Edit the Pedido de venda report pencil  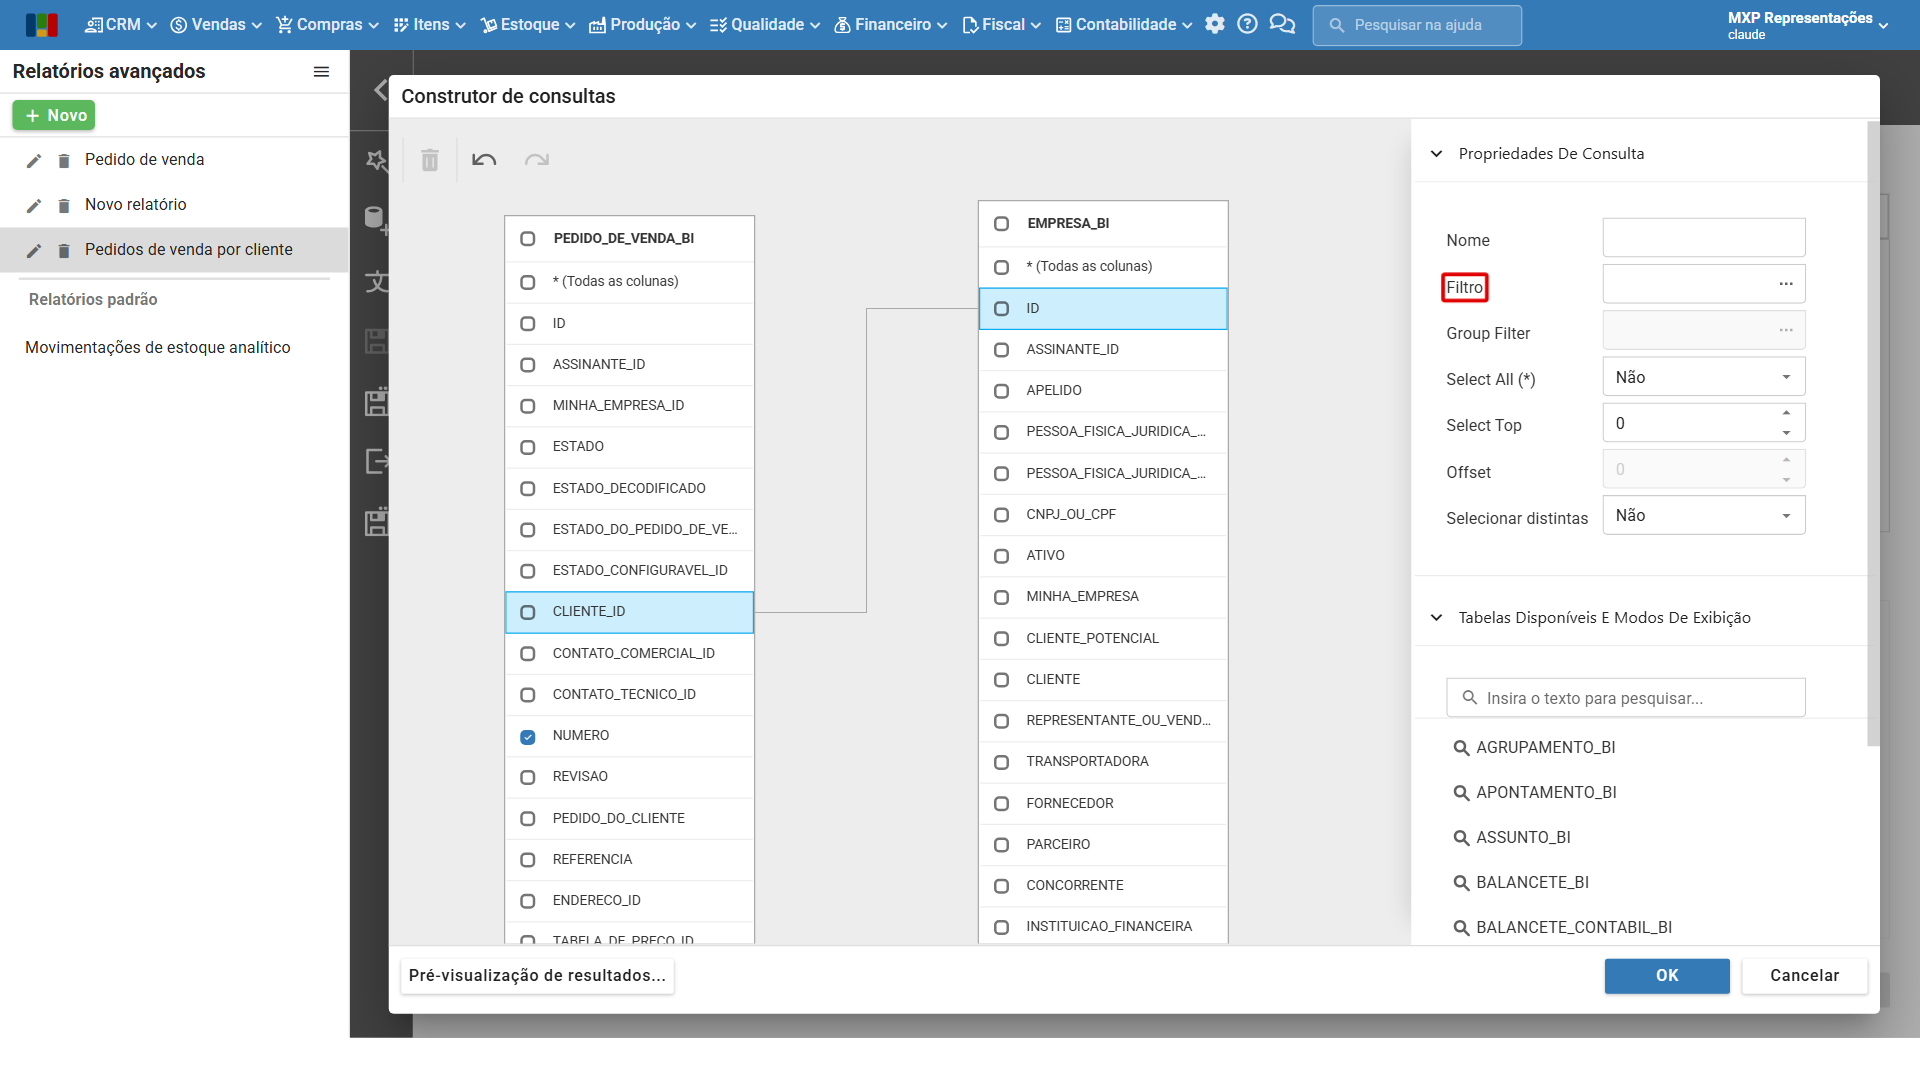(x=34, y=161)
